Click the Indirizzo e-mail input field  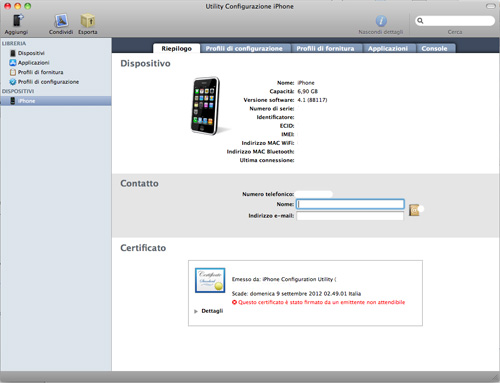tap(350, 216)
